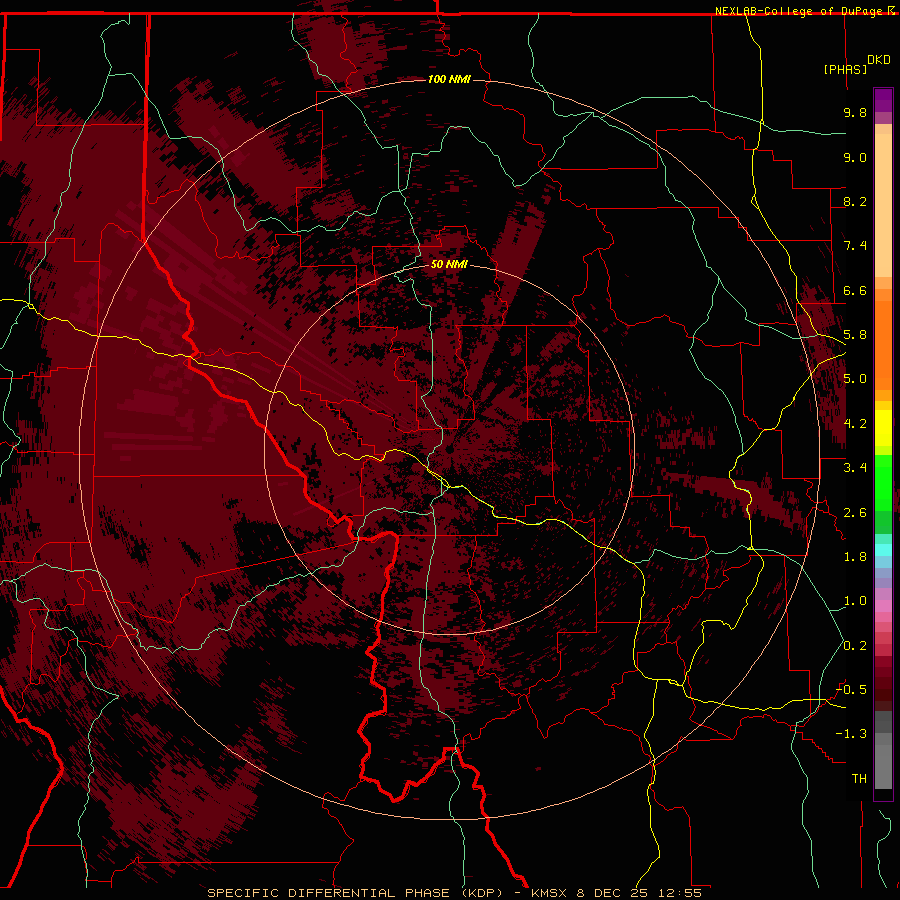Click the 9.8 legend value
900x900 pixels.
[855, 112]
